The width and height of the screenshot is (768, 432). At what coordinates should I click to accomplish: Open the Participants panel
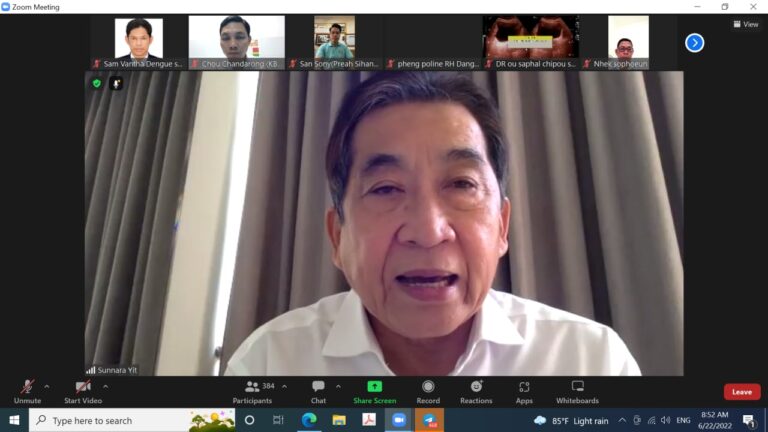253,388
